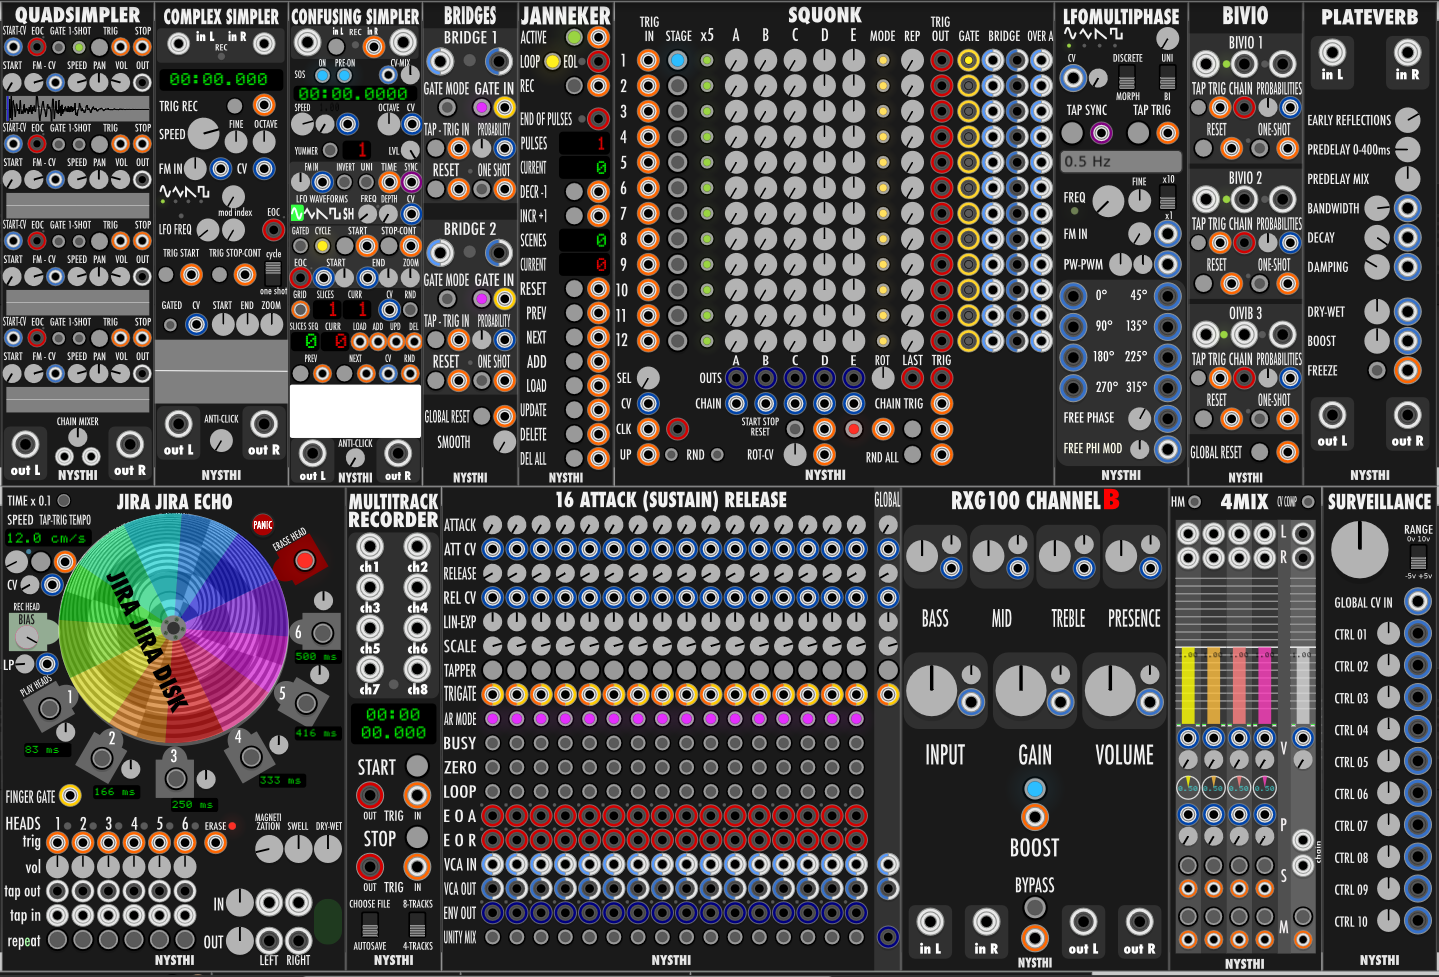
Task: Click the 0.5 Hz frequency display
Action: [x=1121, y=161]
